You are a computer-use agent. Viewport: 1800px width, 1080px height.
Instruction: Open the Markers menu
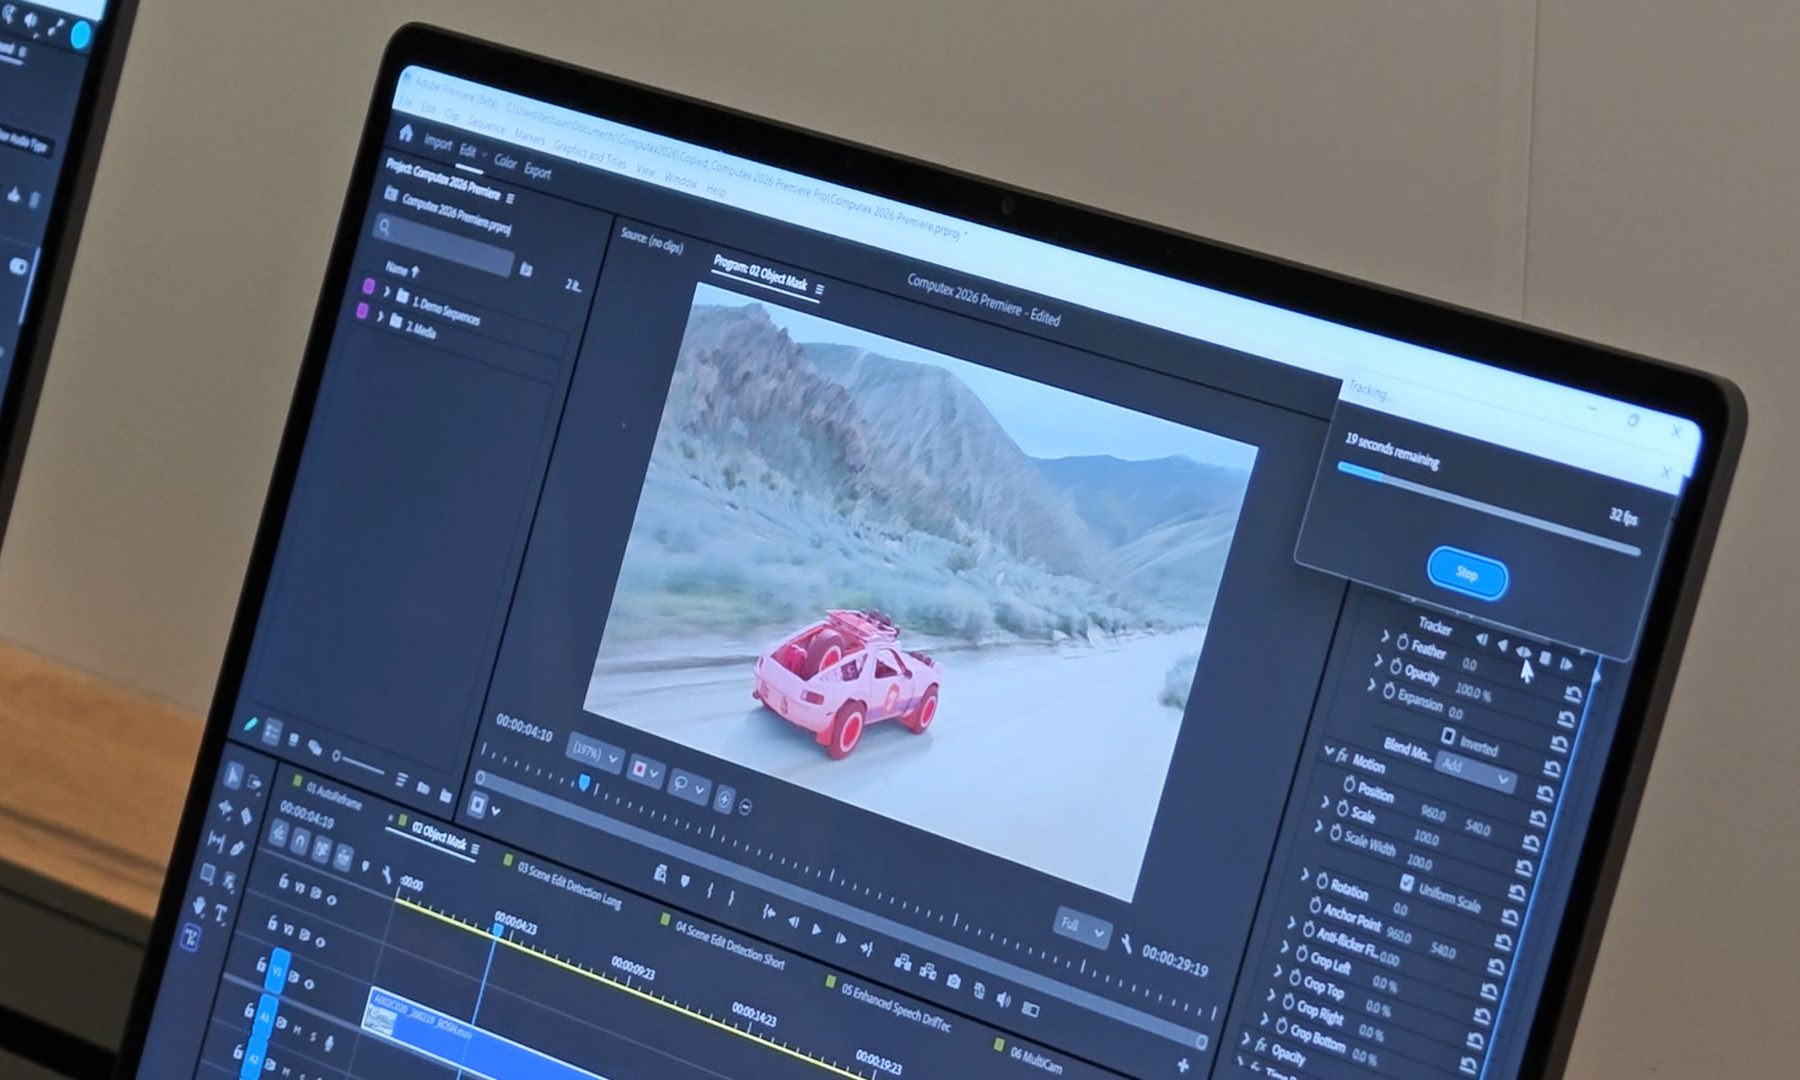tap(529, 137)
